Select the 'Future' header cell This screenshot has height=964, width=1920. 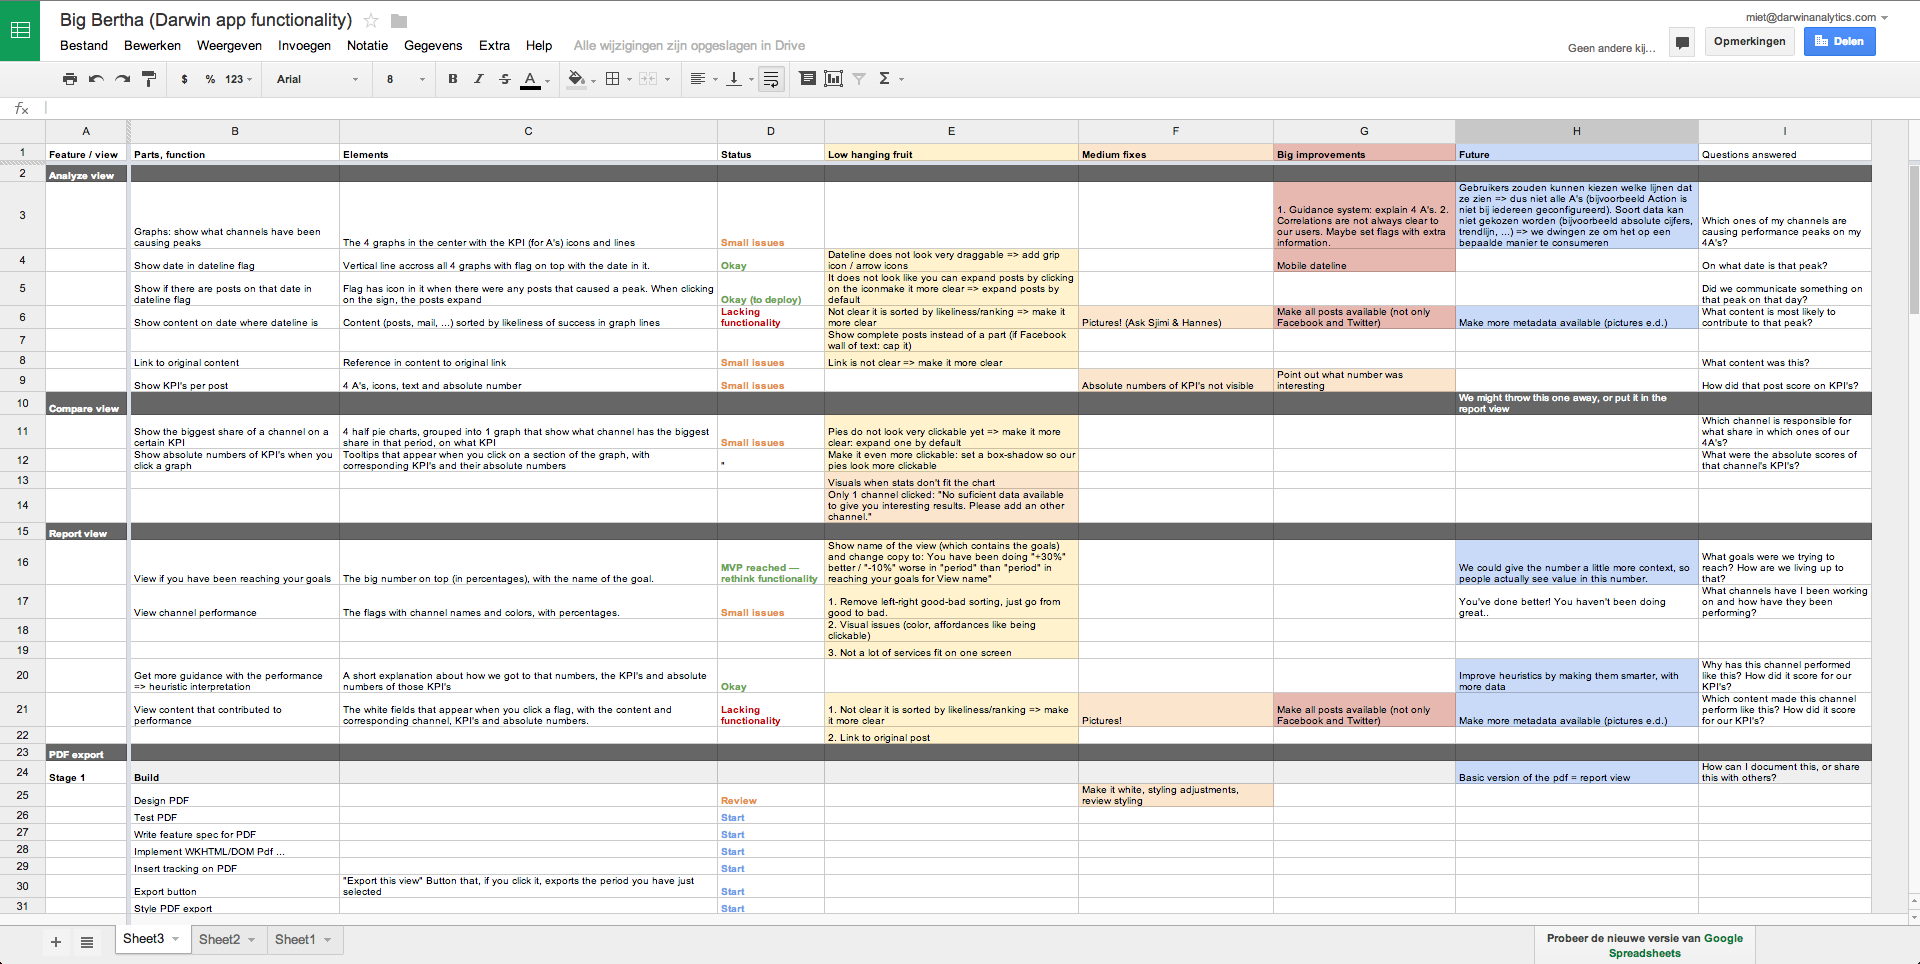click(x=1577, y=154)
